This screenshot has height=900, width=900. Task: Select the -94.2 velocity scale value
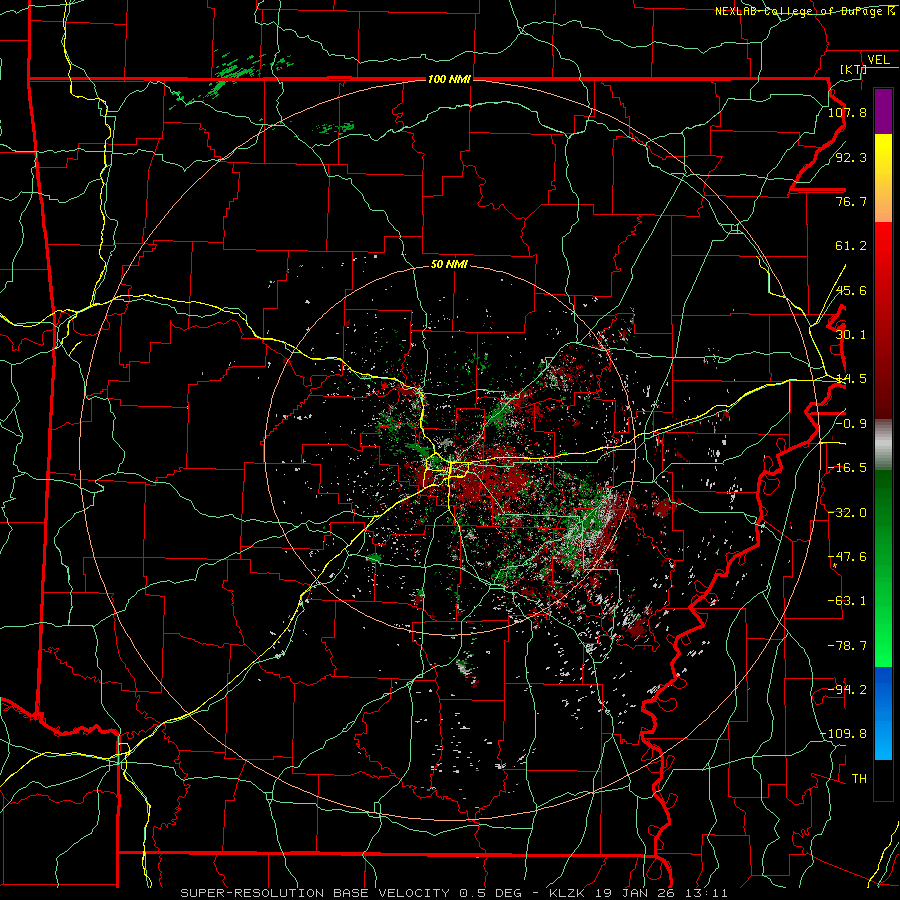click(x=847, y=690)
